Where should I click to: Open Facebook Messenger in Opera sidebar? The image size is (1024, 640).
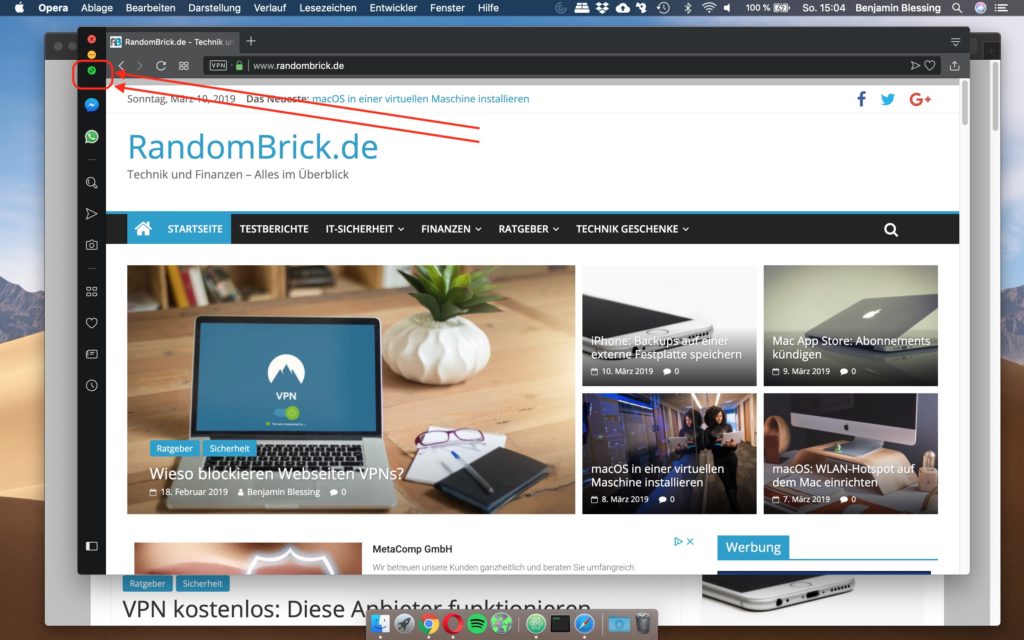91,105
